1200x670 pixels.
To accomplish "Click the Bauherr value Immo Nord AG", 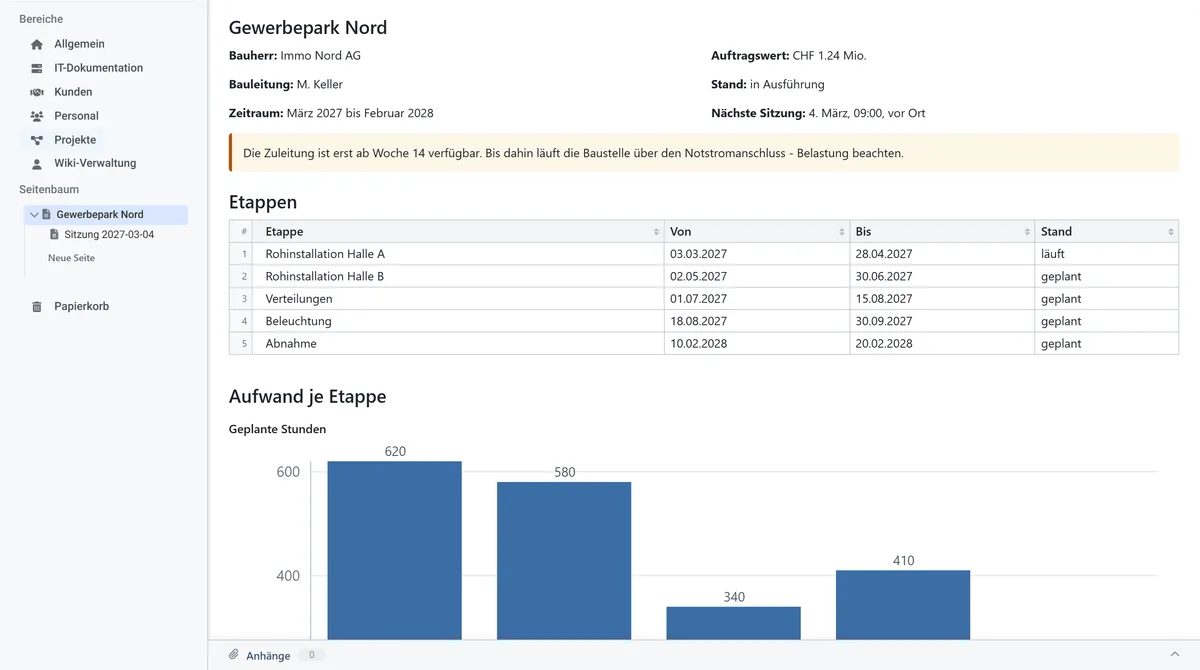I will (x=321, y=56).
